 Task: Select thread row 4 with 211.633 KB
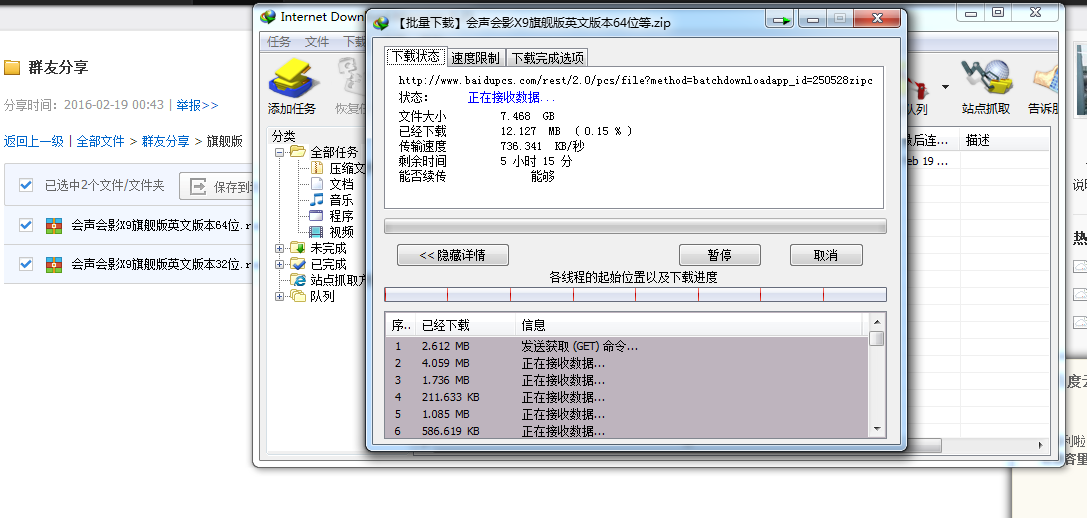tap(627, 397)
